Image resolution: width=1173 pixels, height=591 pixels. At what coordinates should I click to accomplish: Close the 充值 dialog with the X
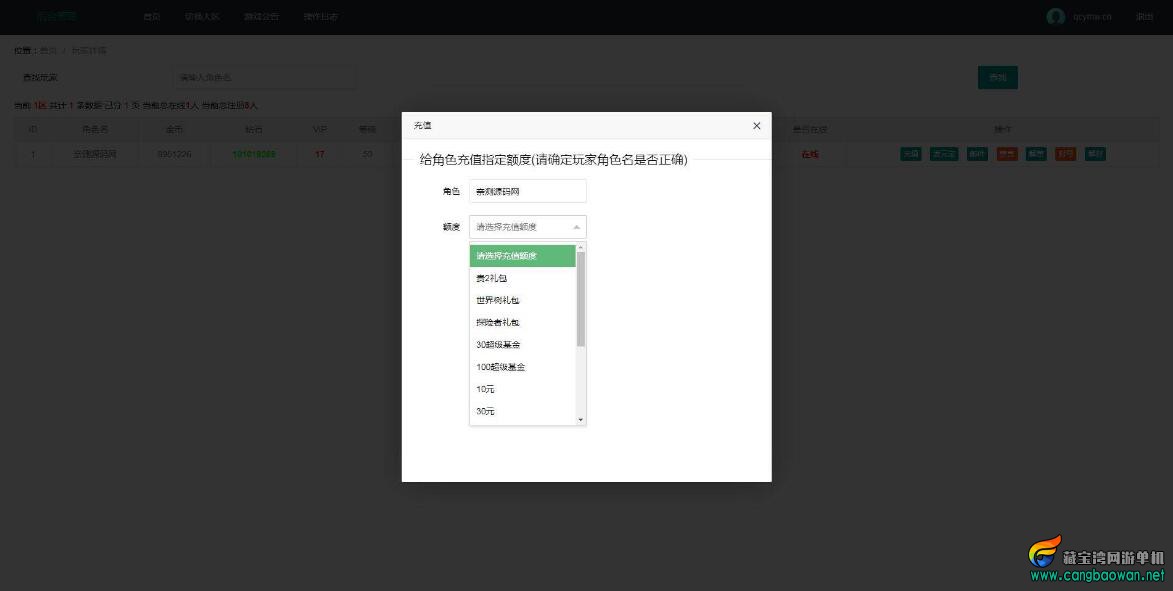(x=756, y=126)
